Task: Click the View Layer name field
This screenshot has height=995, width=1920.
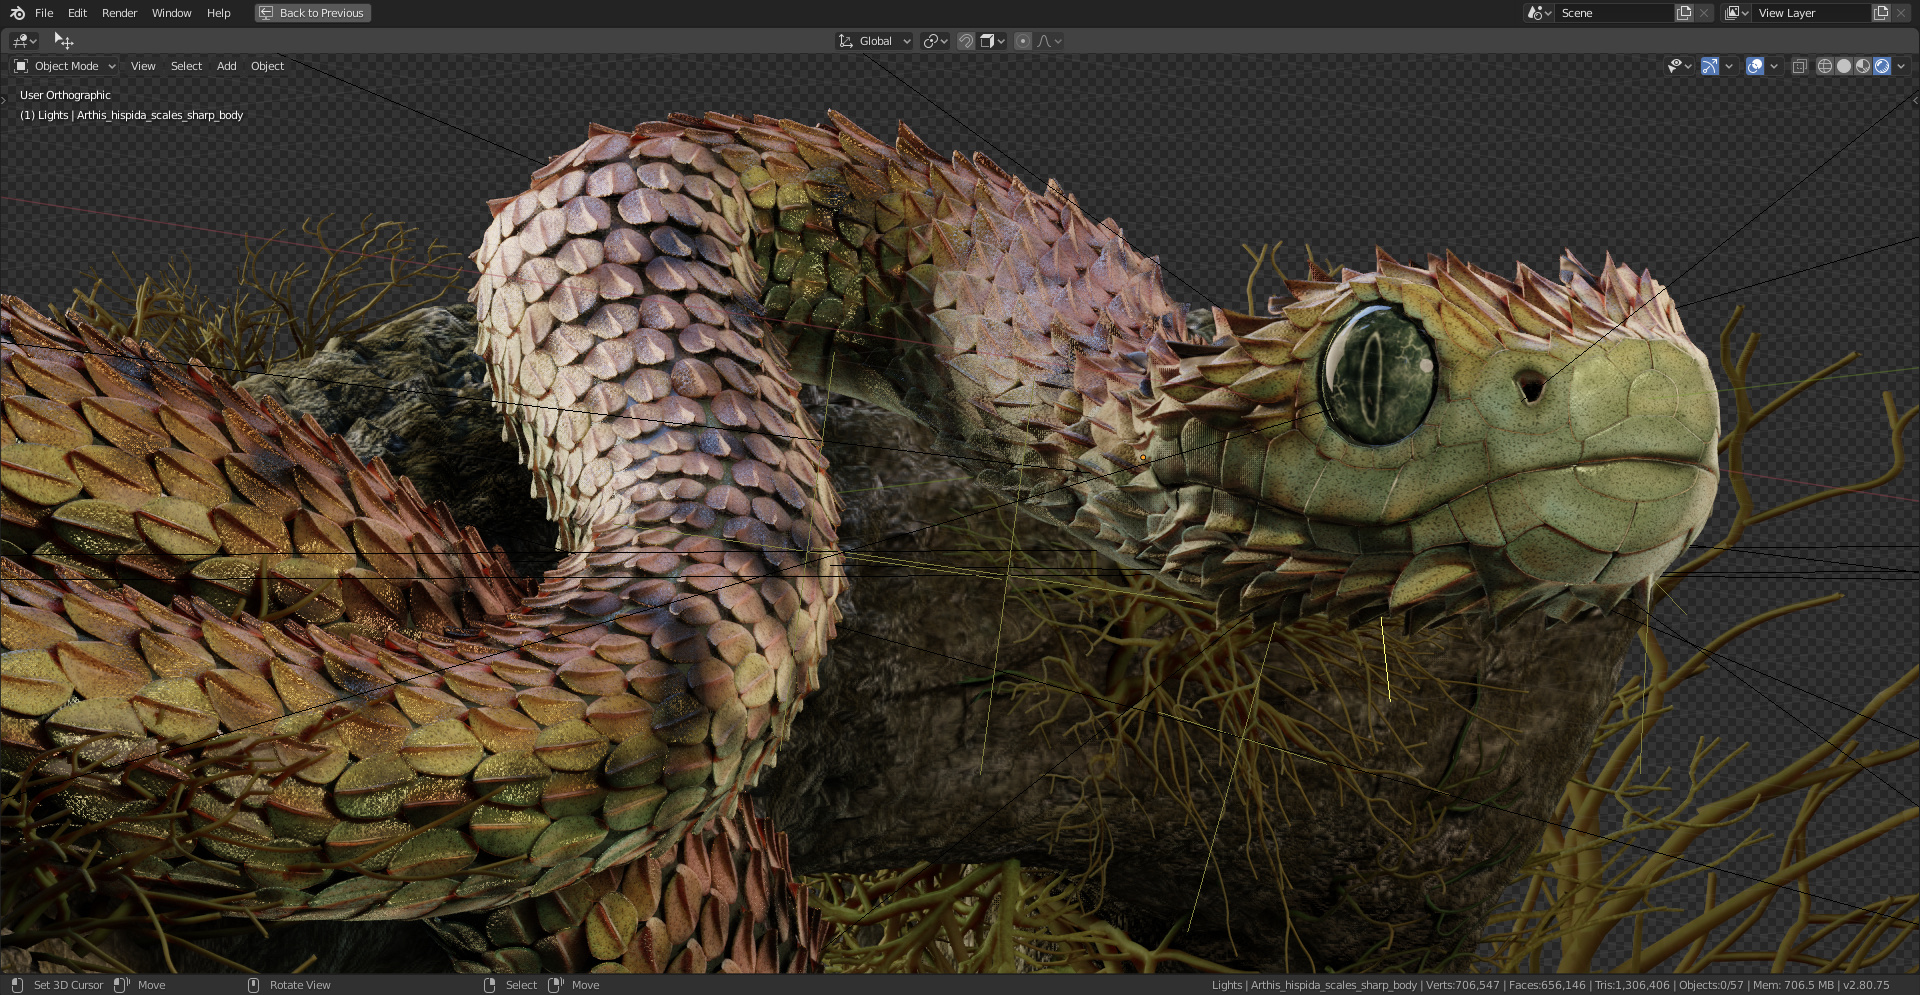Action: pyautogui.click(x=1811, y=13)
